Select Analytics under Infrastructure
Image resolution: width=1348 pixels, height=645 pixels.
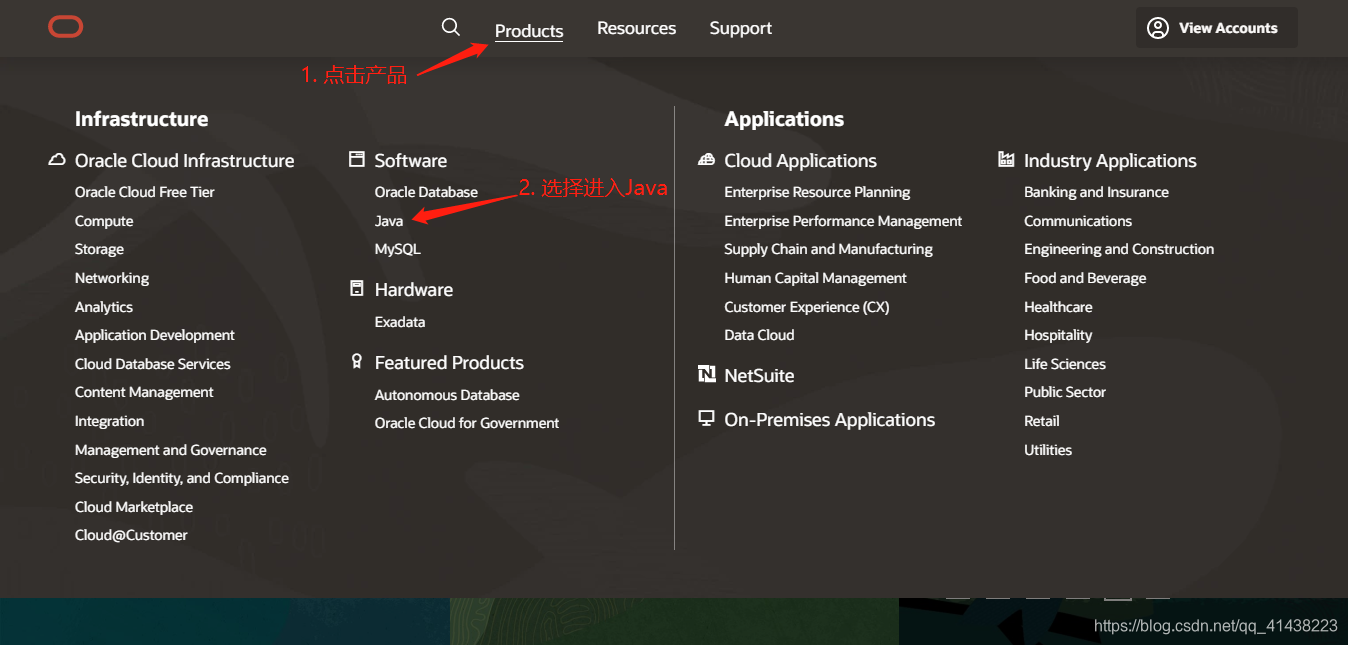[x=104, y=307]
